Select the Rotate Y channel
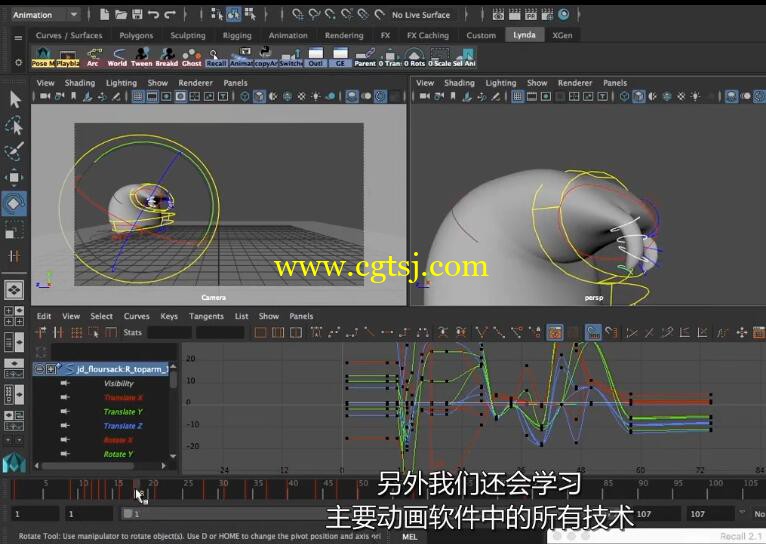 (118, 454)
